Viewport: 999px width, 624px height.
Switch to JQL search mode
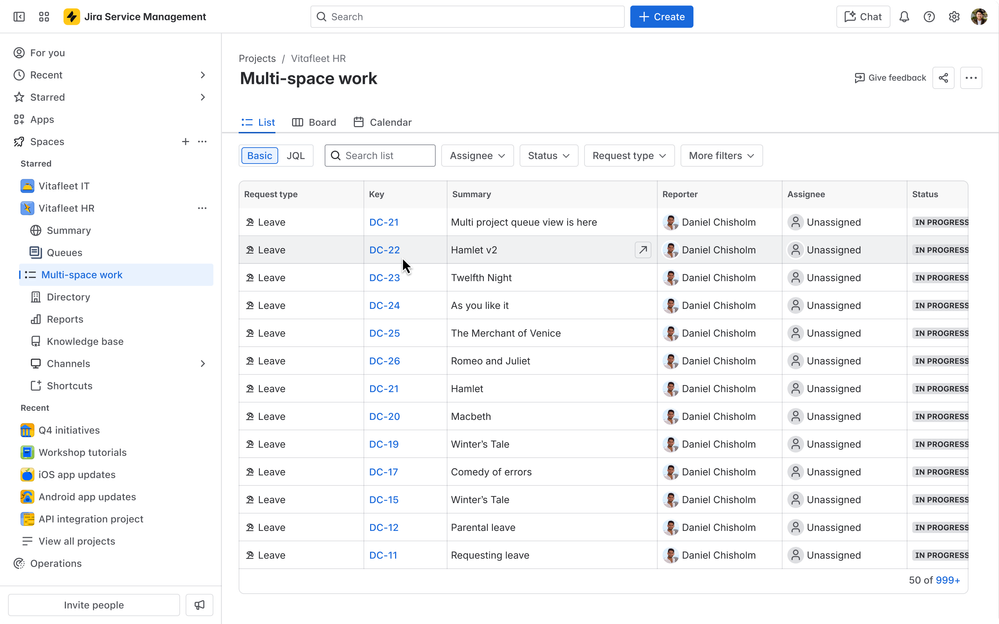click(296, 156)
